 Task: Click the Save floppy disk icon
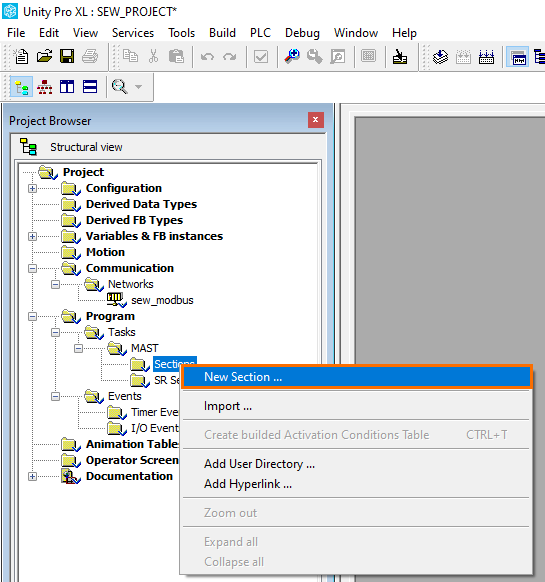pos(67,56)
